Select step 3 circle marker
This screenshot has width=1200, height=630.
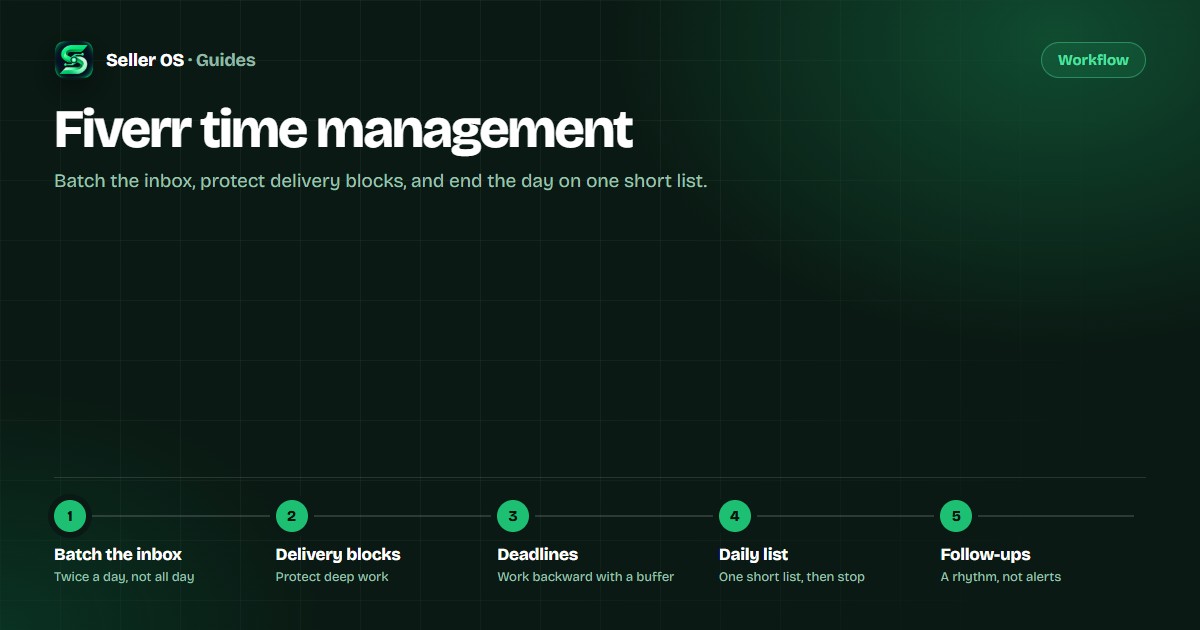(513, 516)
